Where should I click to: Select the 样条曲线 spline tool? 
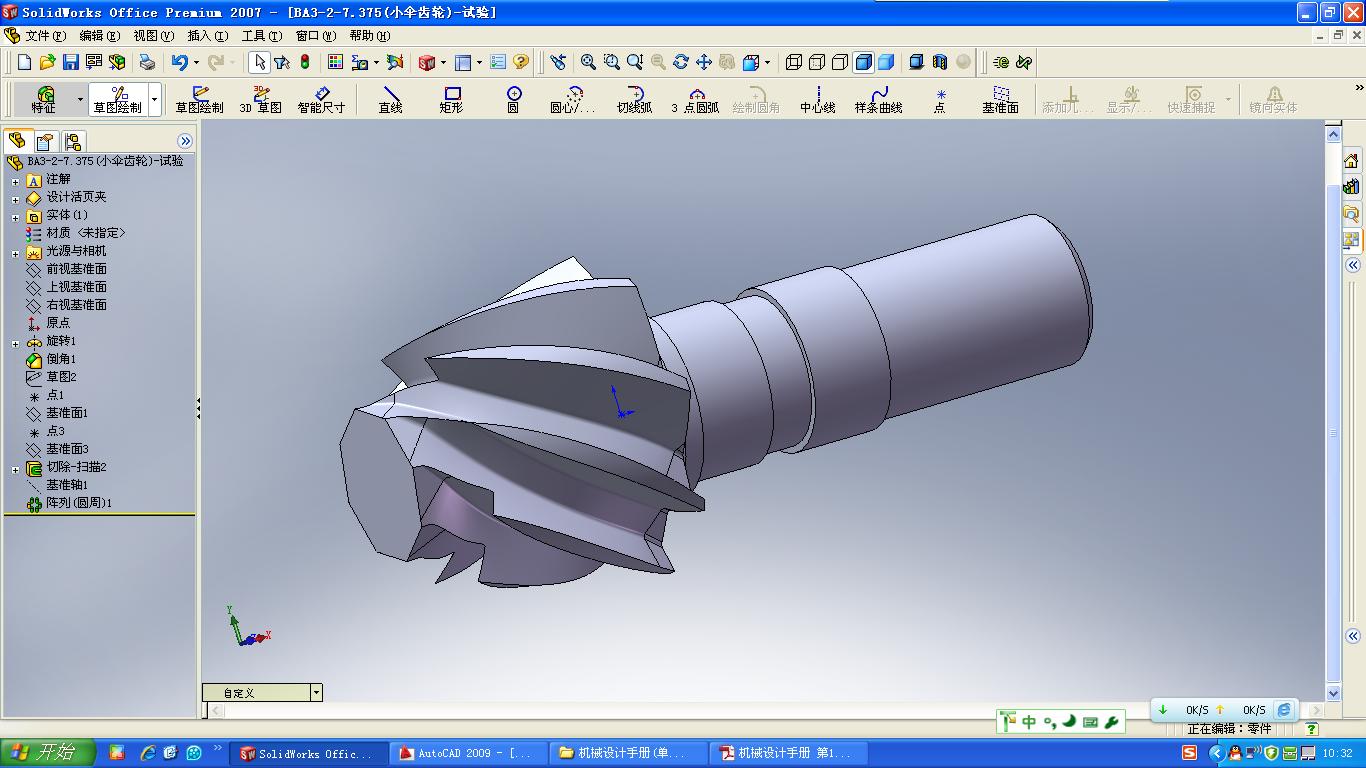click(x=879, y=99)
